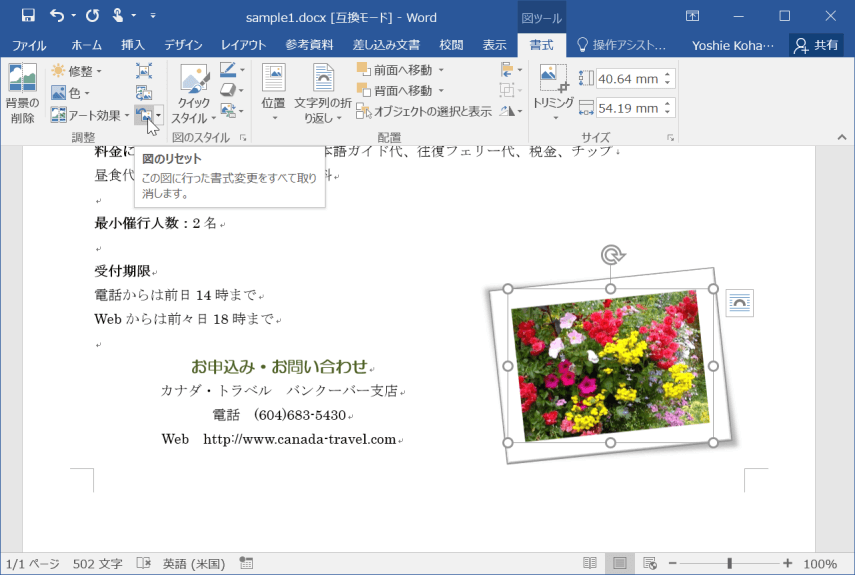Click 前面へ移動 bring forward

point(395,70)
